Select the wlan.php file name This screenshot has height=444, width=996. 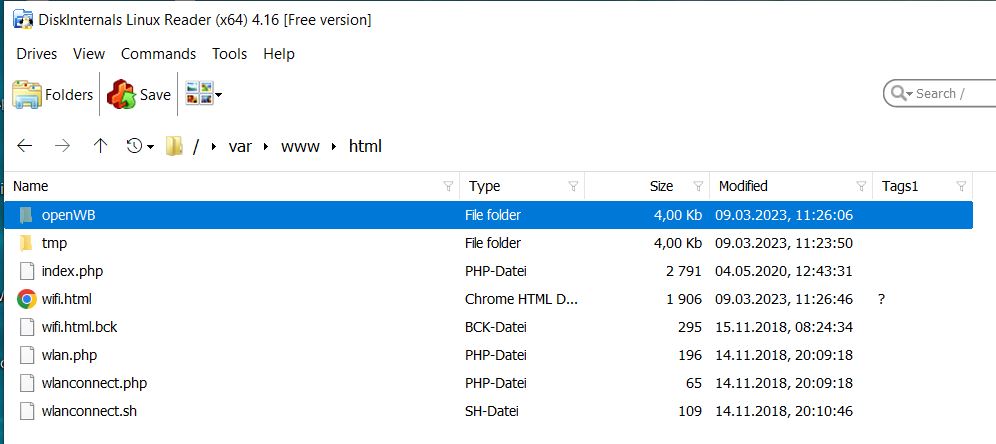[x=69, y=355]
